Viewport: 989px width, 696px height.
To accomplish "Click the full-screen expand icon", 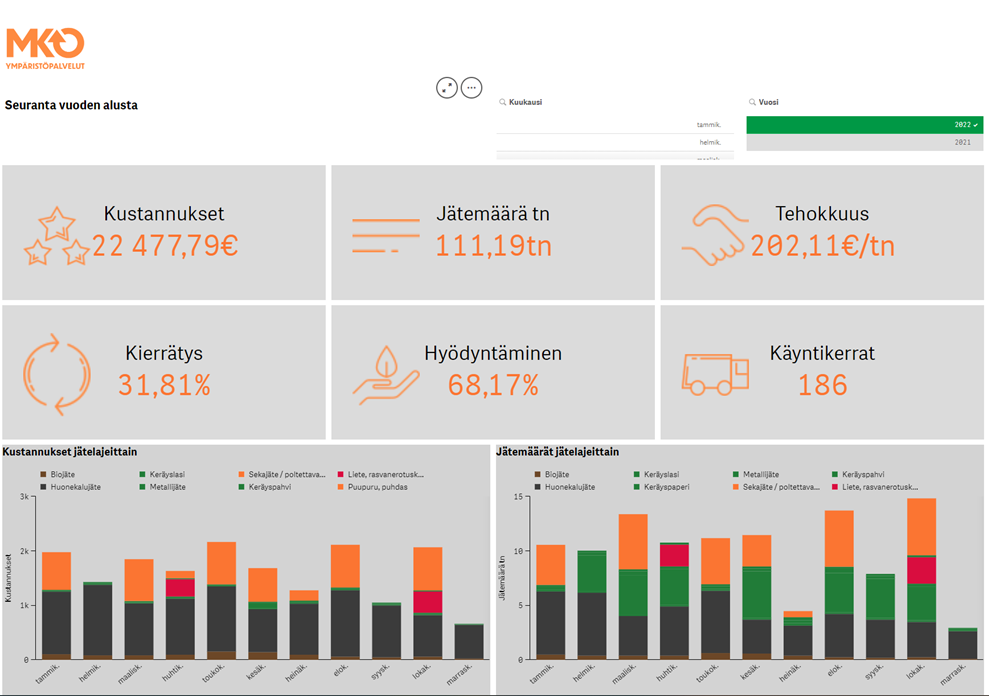I will (x=447, y=88).
